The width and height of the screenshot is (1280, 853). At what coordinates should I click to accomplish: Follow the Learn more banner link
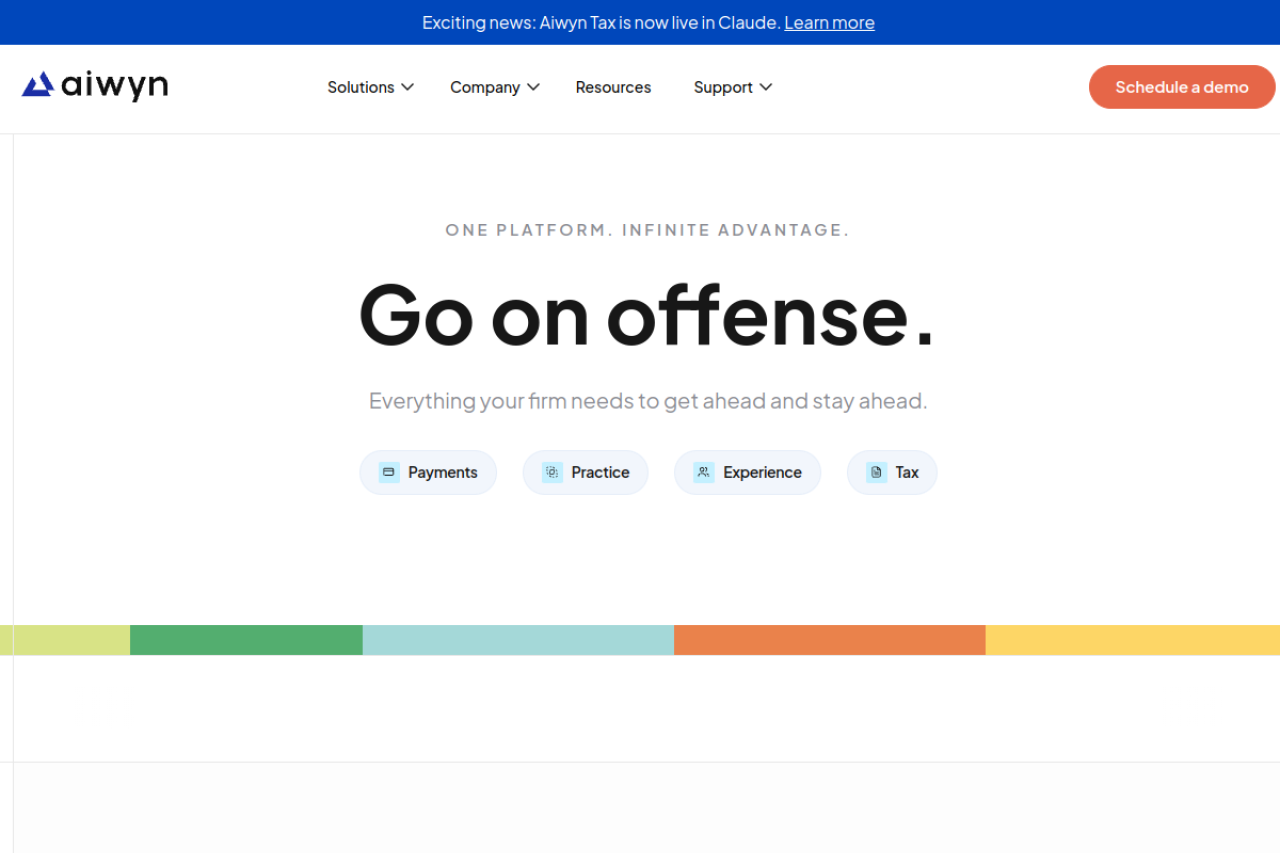coord(829,22)
